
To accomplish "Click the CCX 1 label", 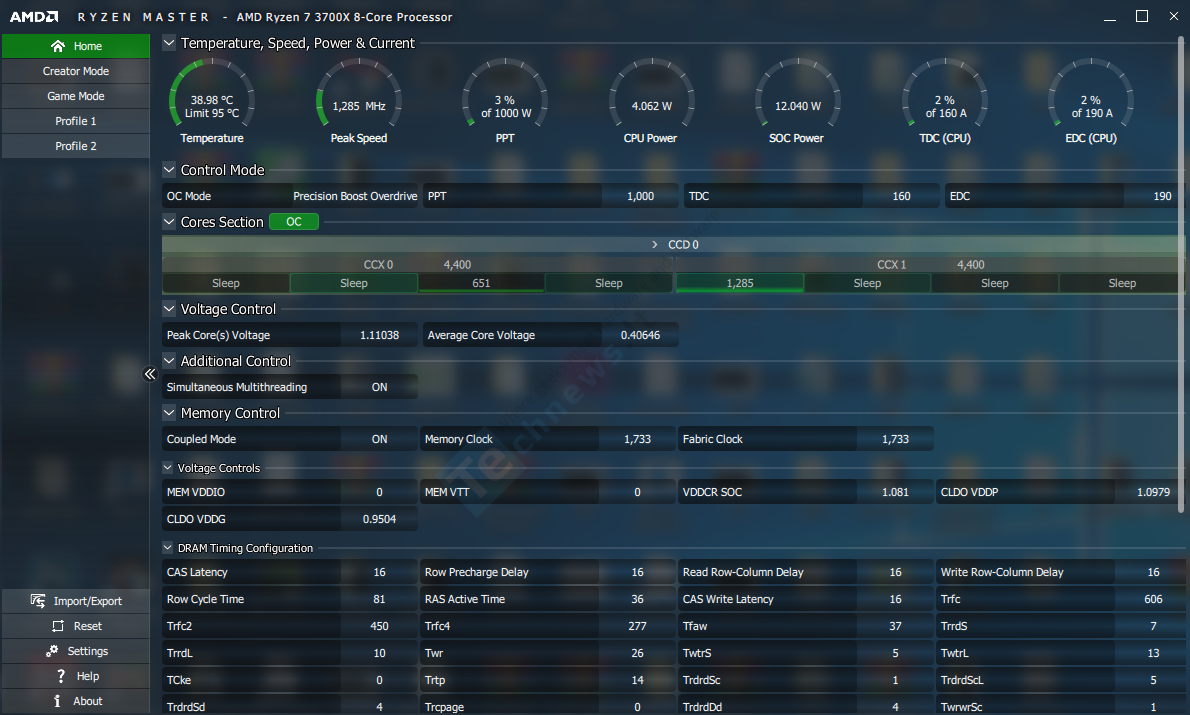I will click(892, 265).
